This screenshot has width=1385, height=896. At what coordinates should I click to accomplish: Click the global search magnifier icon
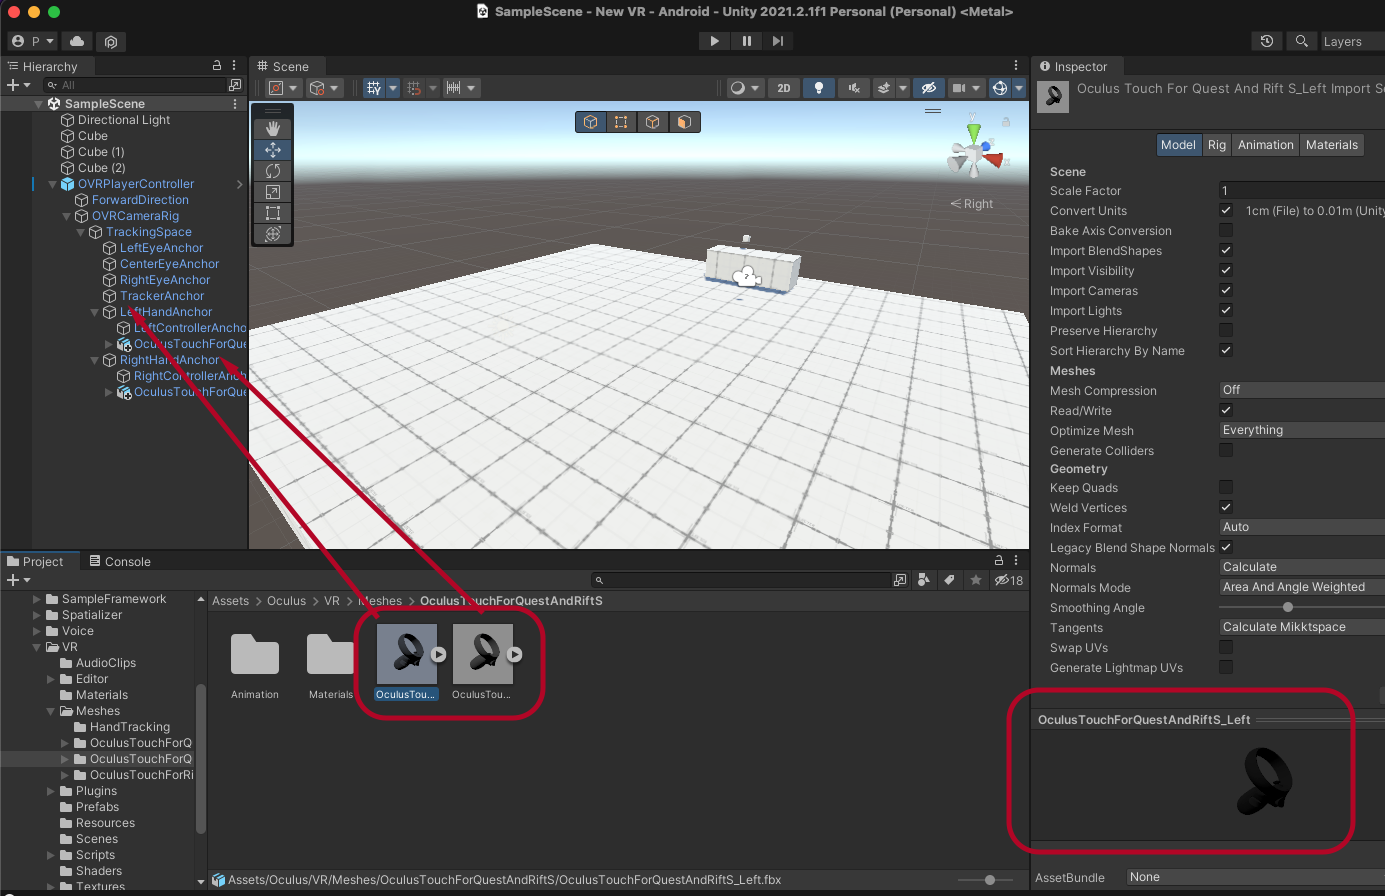tap(1301, 41)
